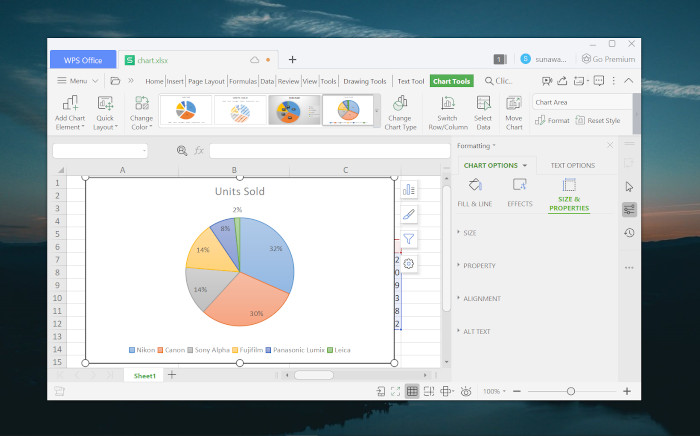Image resolution: width=700 pixels, height=436 pixels.
Task: Switch to Tools tab
Action: click(328, 81)
